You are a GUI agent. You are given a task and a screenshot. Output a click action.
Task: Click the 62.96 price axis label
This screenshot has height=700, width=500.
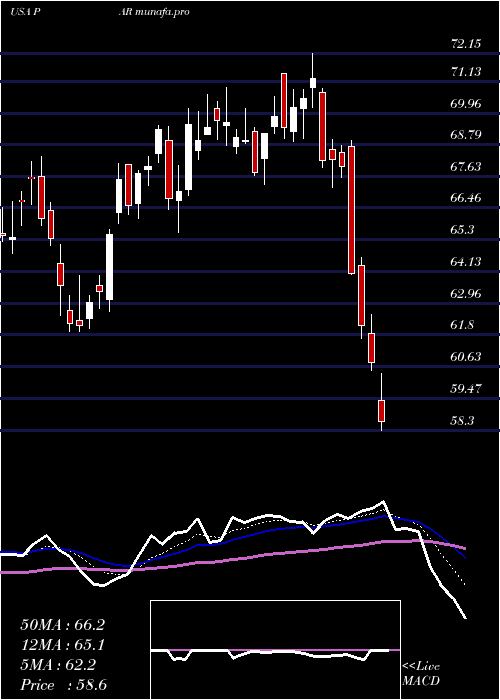(466, 294)
